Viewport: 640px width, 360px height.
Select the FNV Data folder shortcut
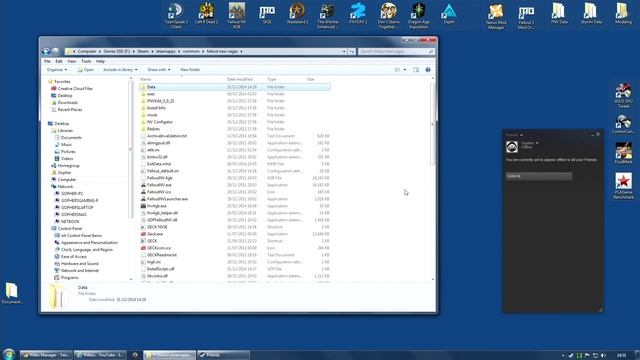(559, 14)
